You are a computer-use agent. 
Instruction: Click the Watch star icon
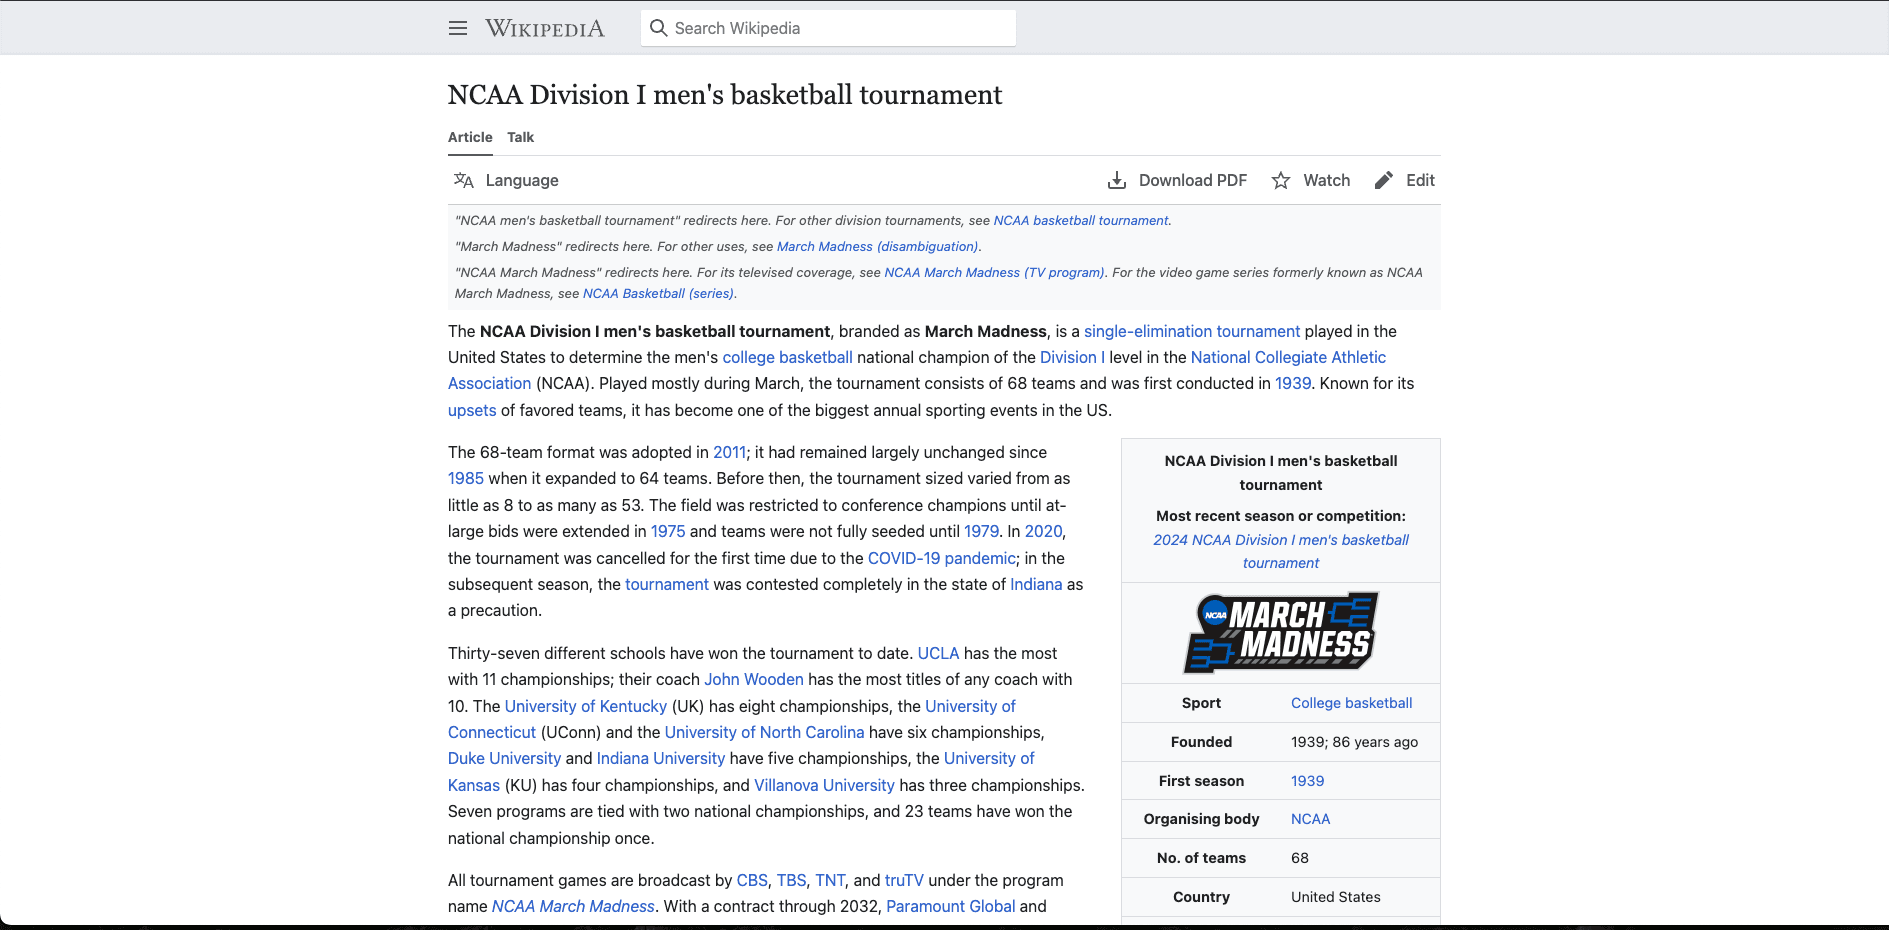[x=1281, y=180]
